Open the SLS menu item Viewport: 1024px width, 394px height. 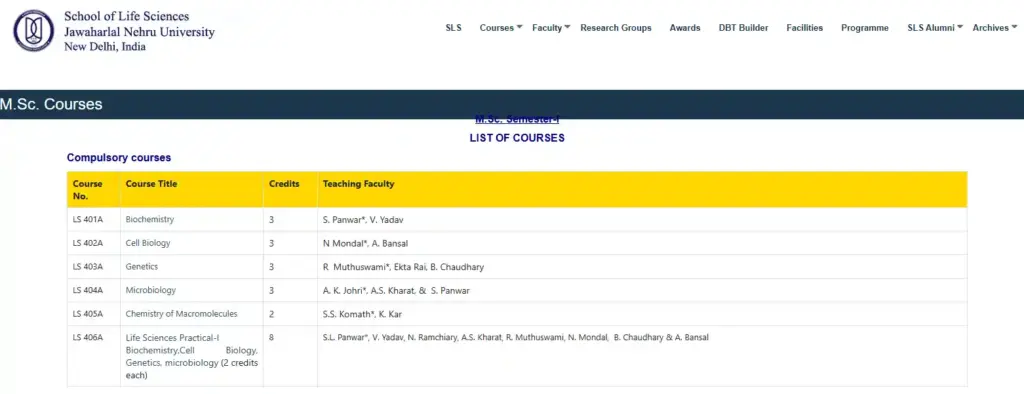coord(453,28)
